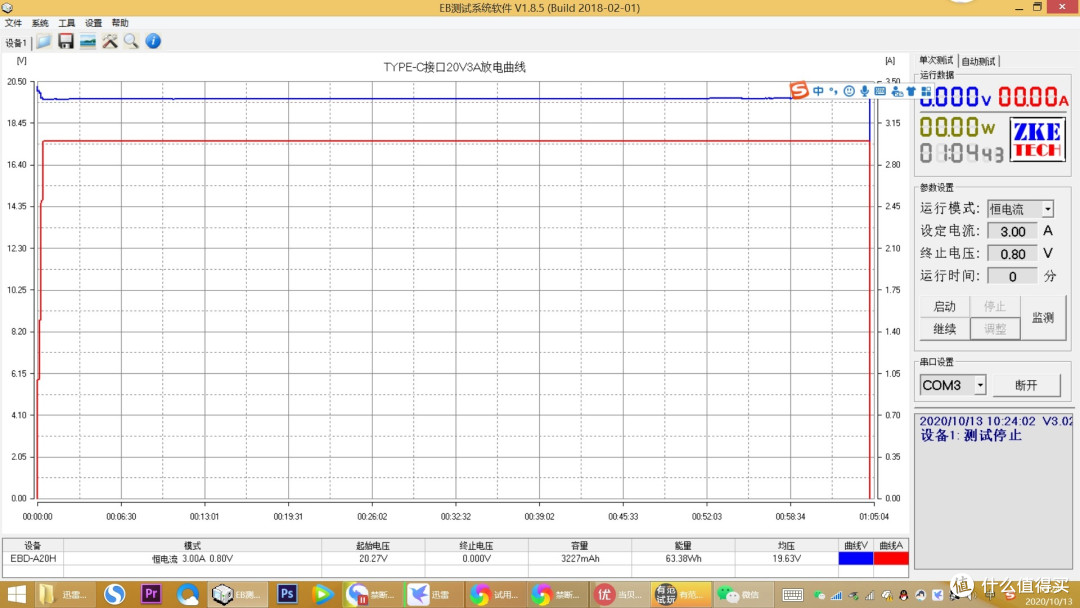Toggle the Sogou punctuation mode icon
The height and width of the screenshot is (608, 1080).
[833, 91]
